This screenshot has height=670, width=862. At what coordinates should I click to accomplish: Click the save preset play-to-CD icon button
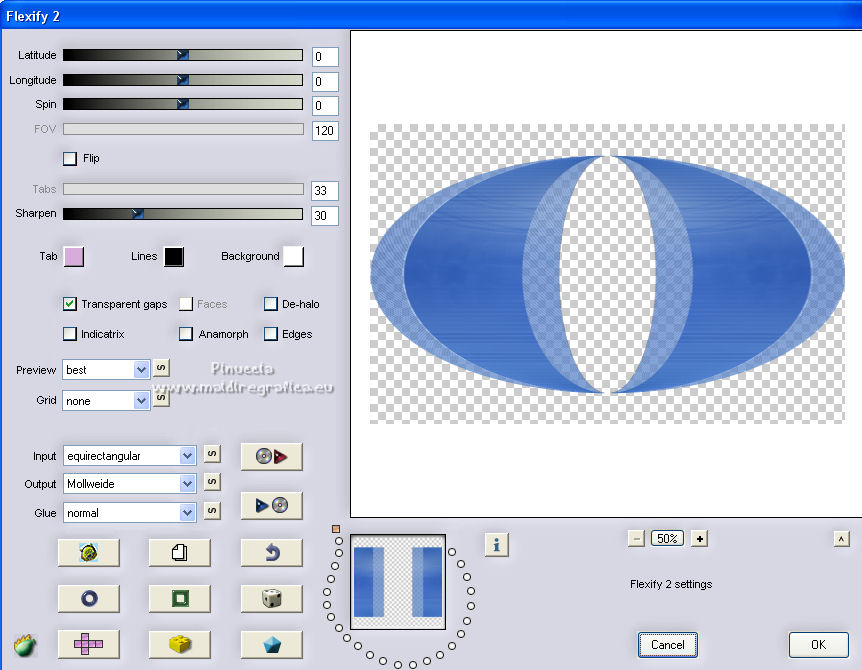(x=272, y=505)
